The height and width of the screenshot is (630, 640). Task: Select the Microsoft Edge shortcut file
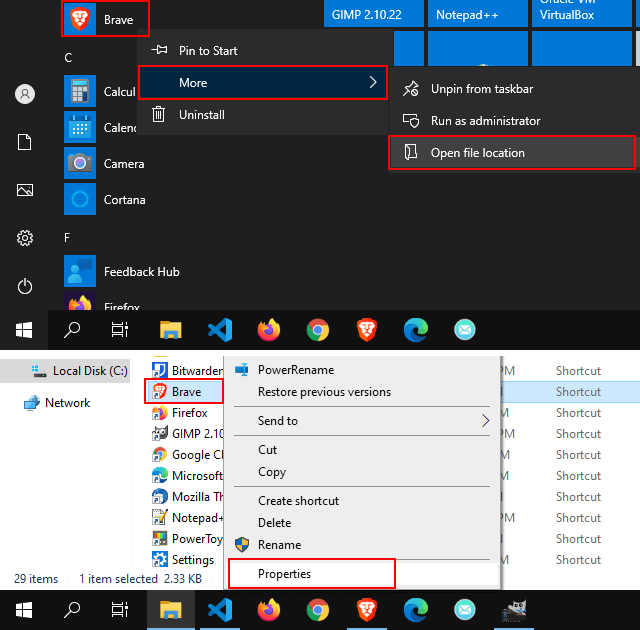(x=187, y=476)
